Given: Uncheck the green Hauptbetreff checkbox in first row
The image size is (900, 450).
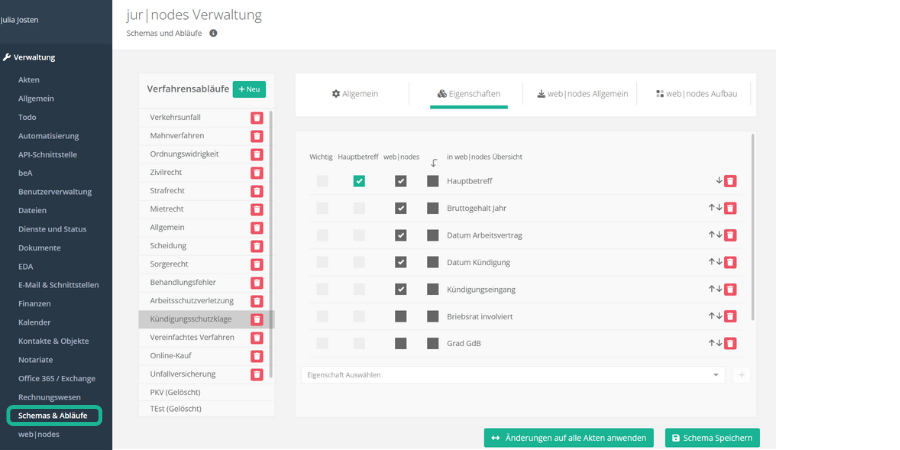Looking at the screenshot, I should pyautogui.click(x=359, y=181).
